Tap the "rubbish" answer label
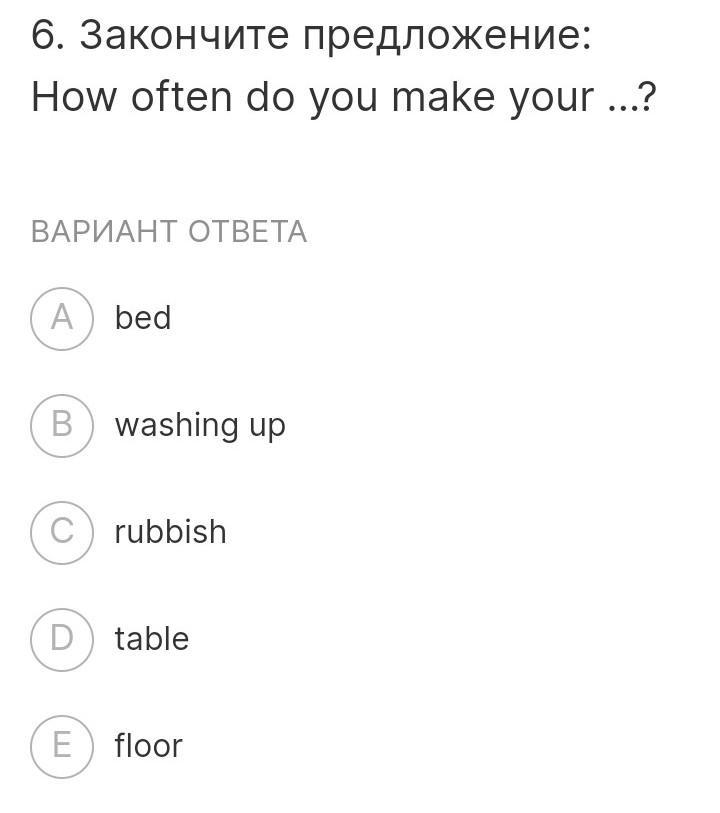The height and width of the screenshot is (813, 720). pyautogui.click(x=170, y=532)
